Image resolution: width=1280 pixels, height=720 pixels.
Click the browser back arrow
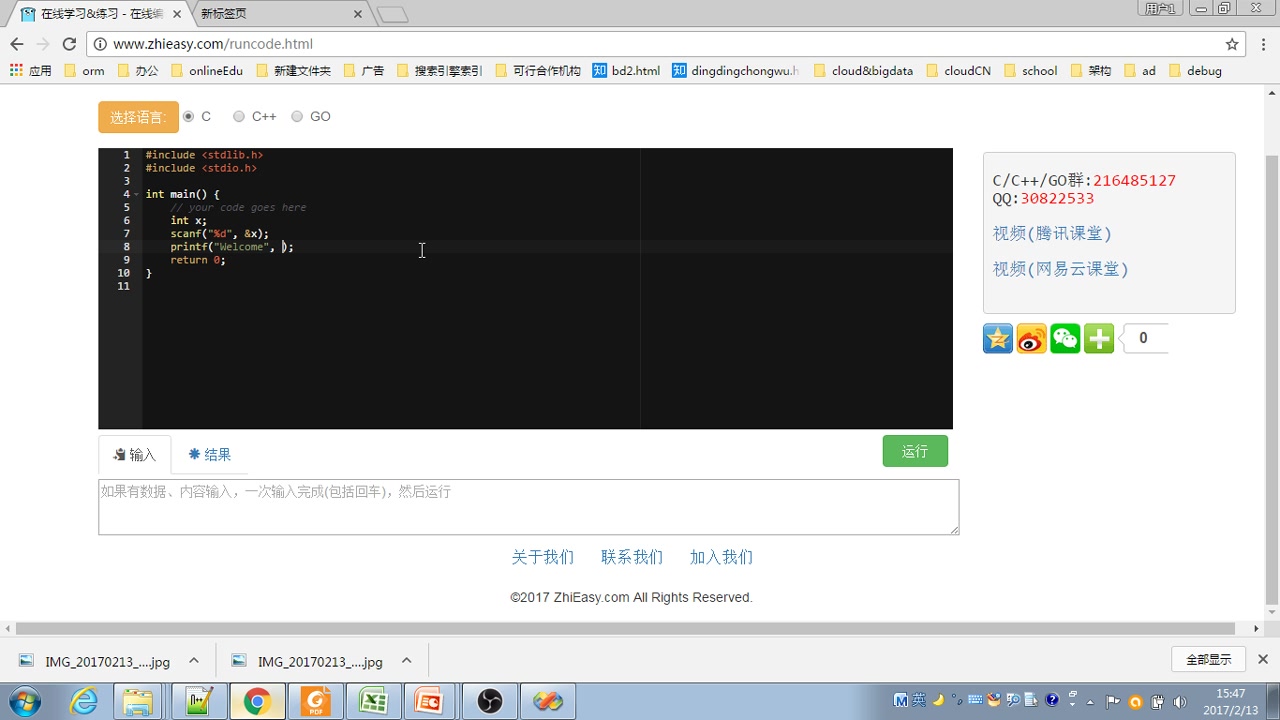(x=16, y=44)
